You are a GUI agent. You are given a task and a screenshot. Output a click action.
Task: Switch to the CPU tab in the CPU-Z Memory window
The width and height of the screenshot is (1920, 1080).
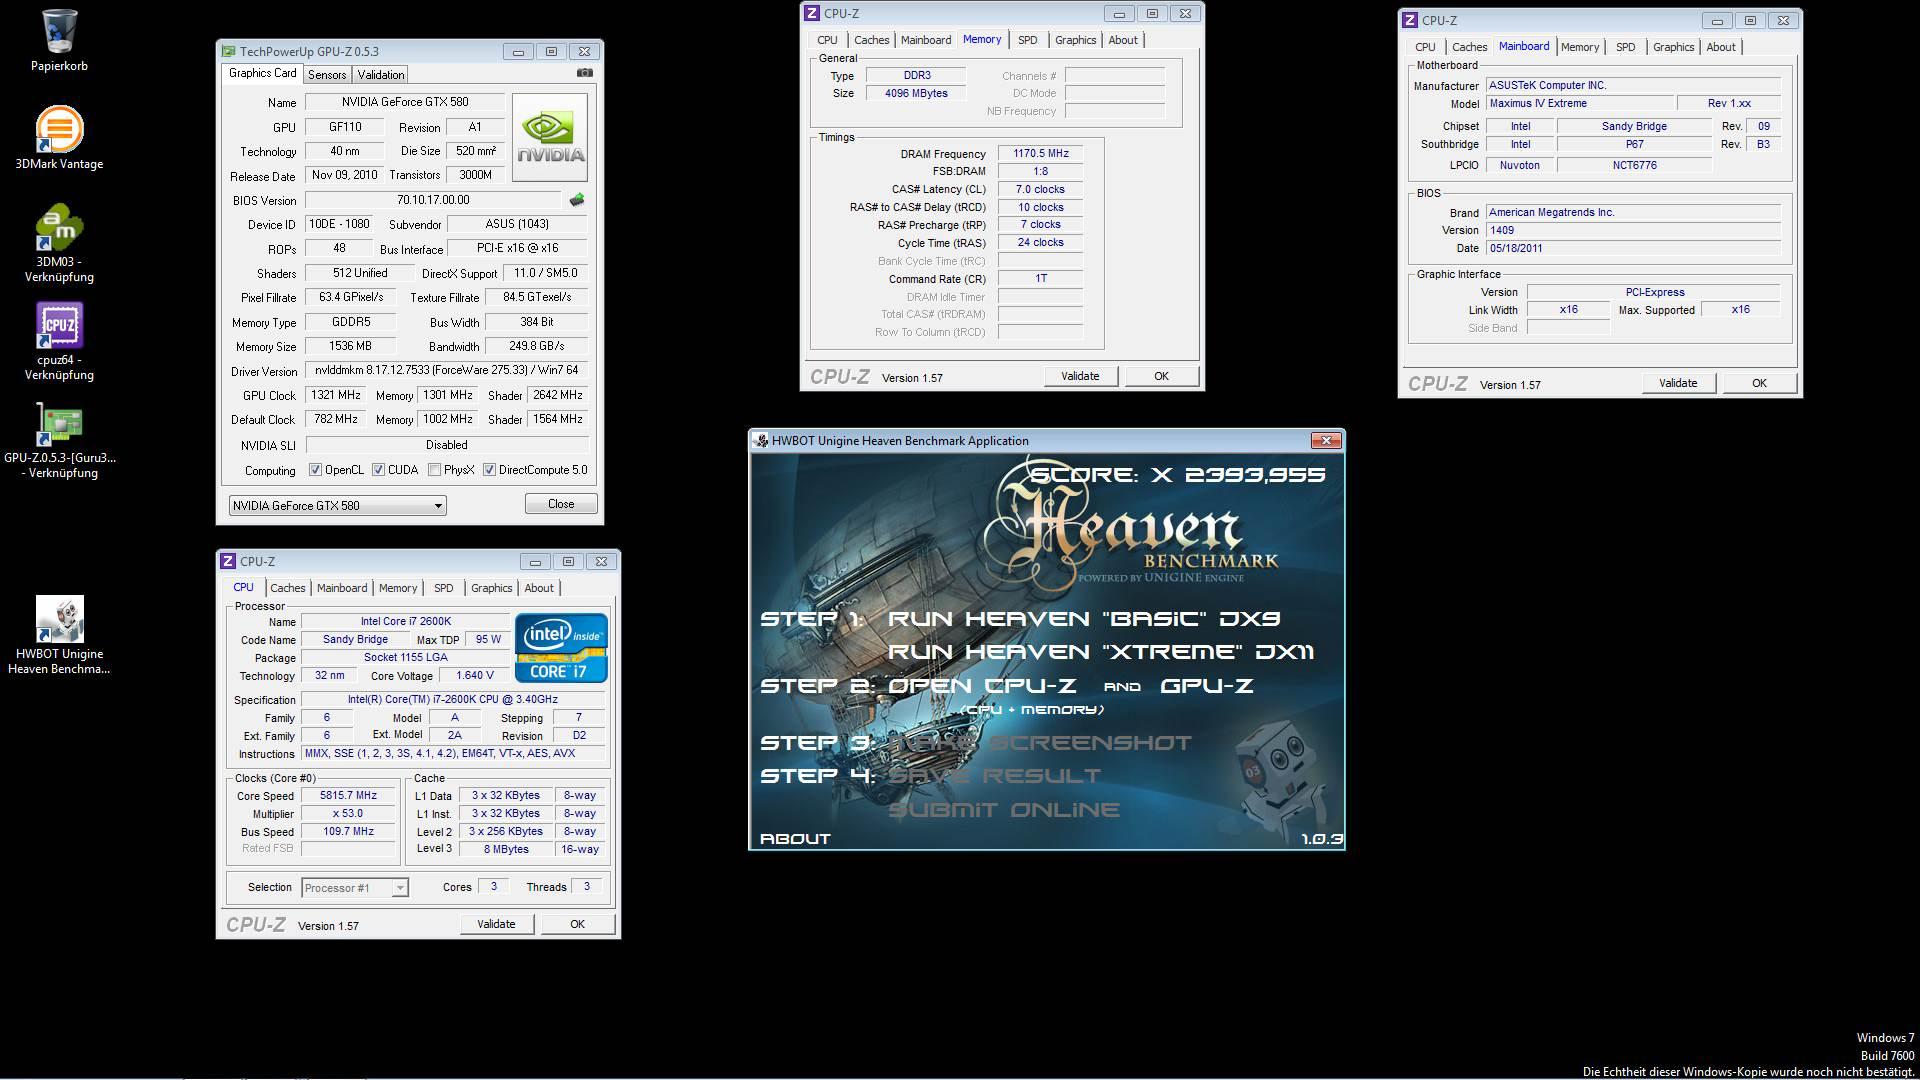click(827, 40)
